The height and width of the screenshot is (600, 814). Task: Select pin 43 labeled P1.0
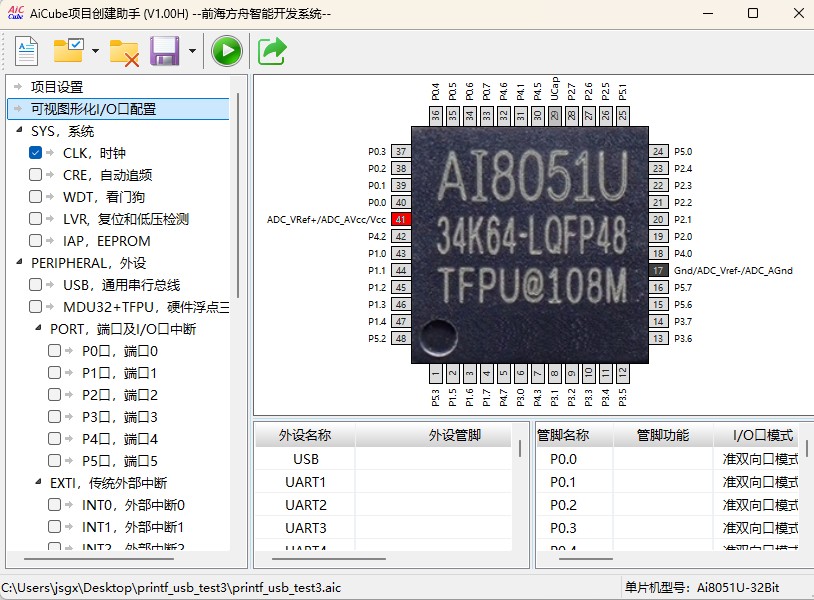coord(401,253)
